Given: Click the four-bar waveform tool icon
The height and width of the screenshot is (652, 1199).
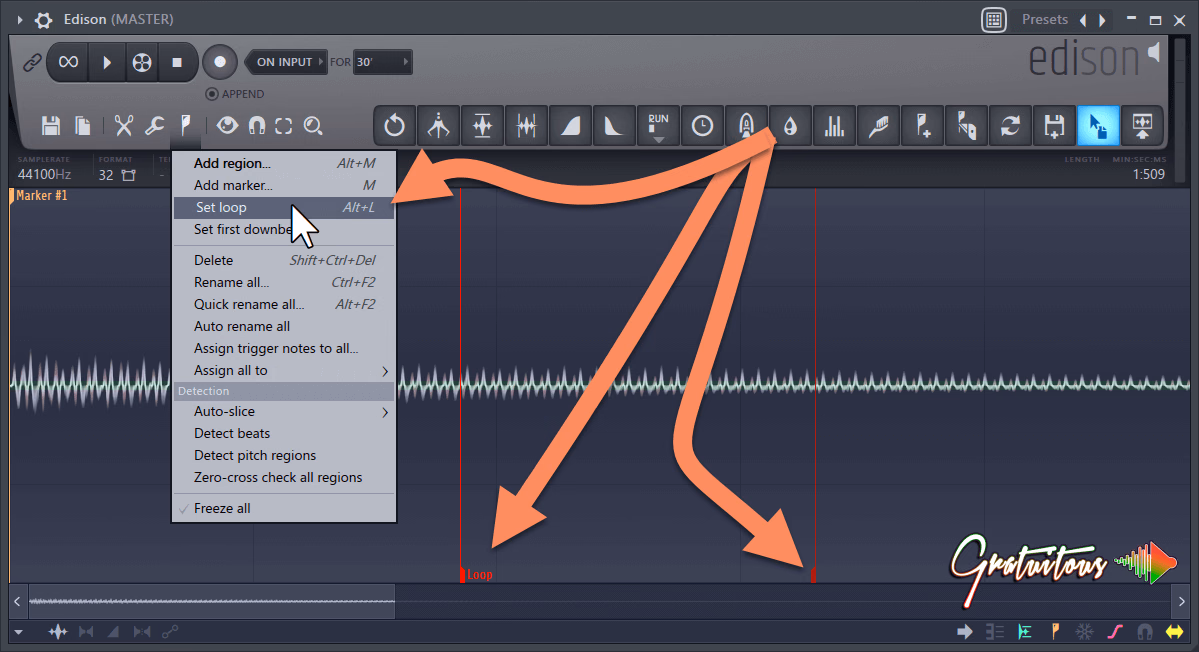Looking at the screenshot, I should tap(526, 125).
